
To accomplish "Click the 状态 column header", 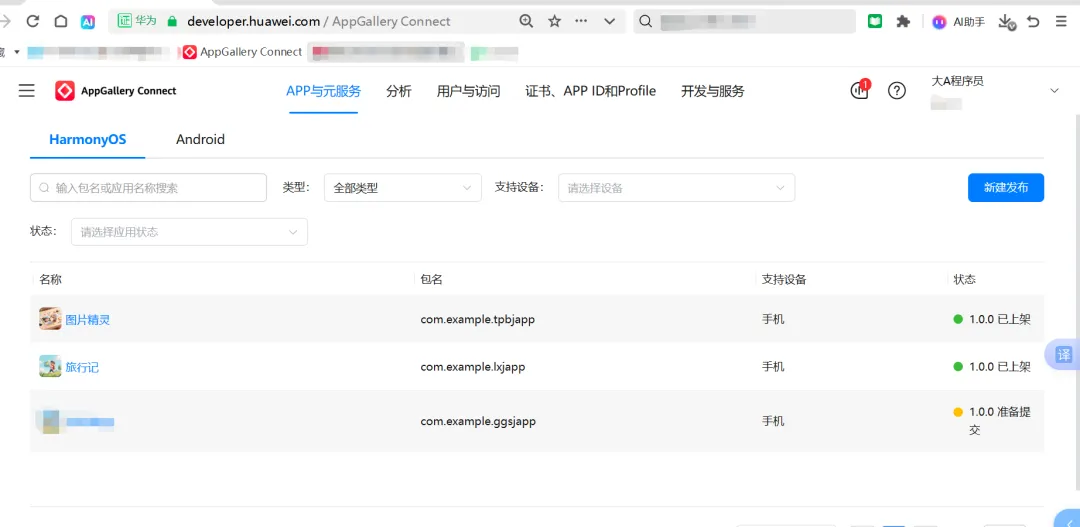I will pos(964,279).
